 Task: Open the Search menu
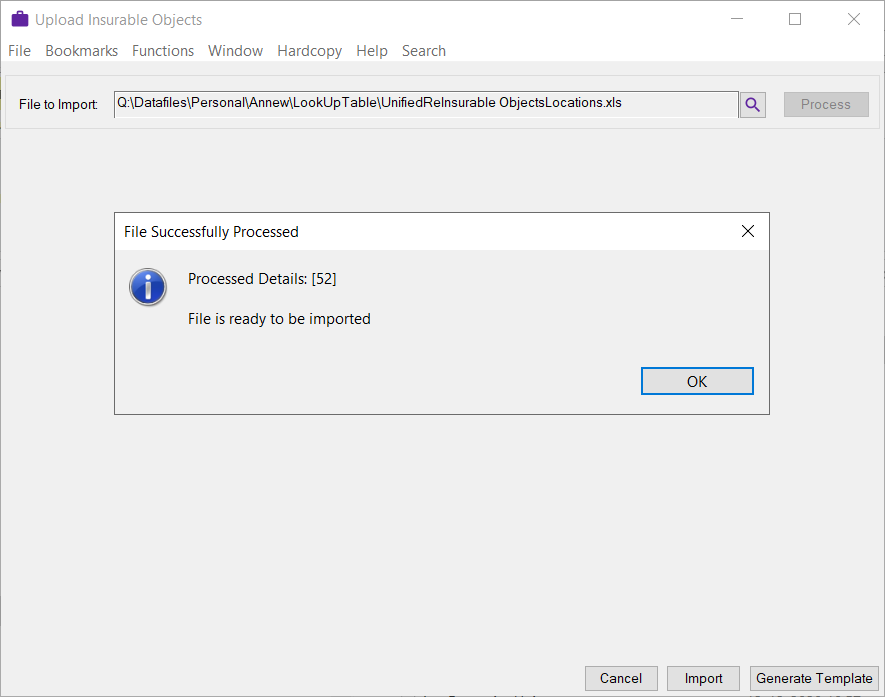(x=423, y=51)
